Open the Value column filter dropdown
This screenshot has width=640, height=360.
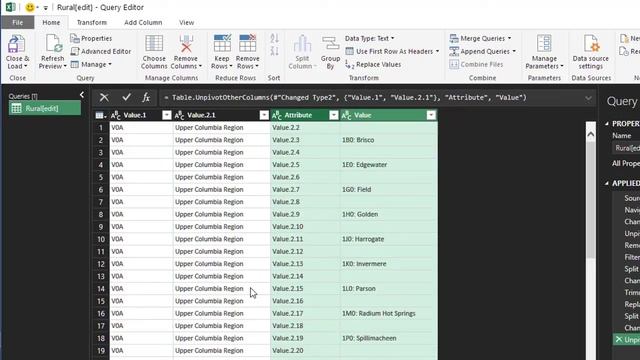(x=431, y=116)
